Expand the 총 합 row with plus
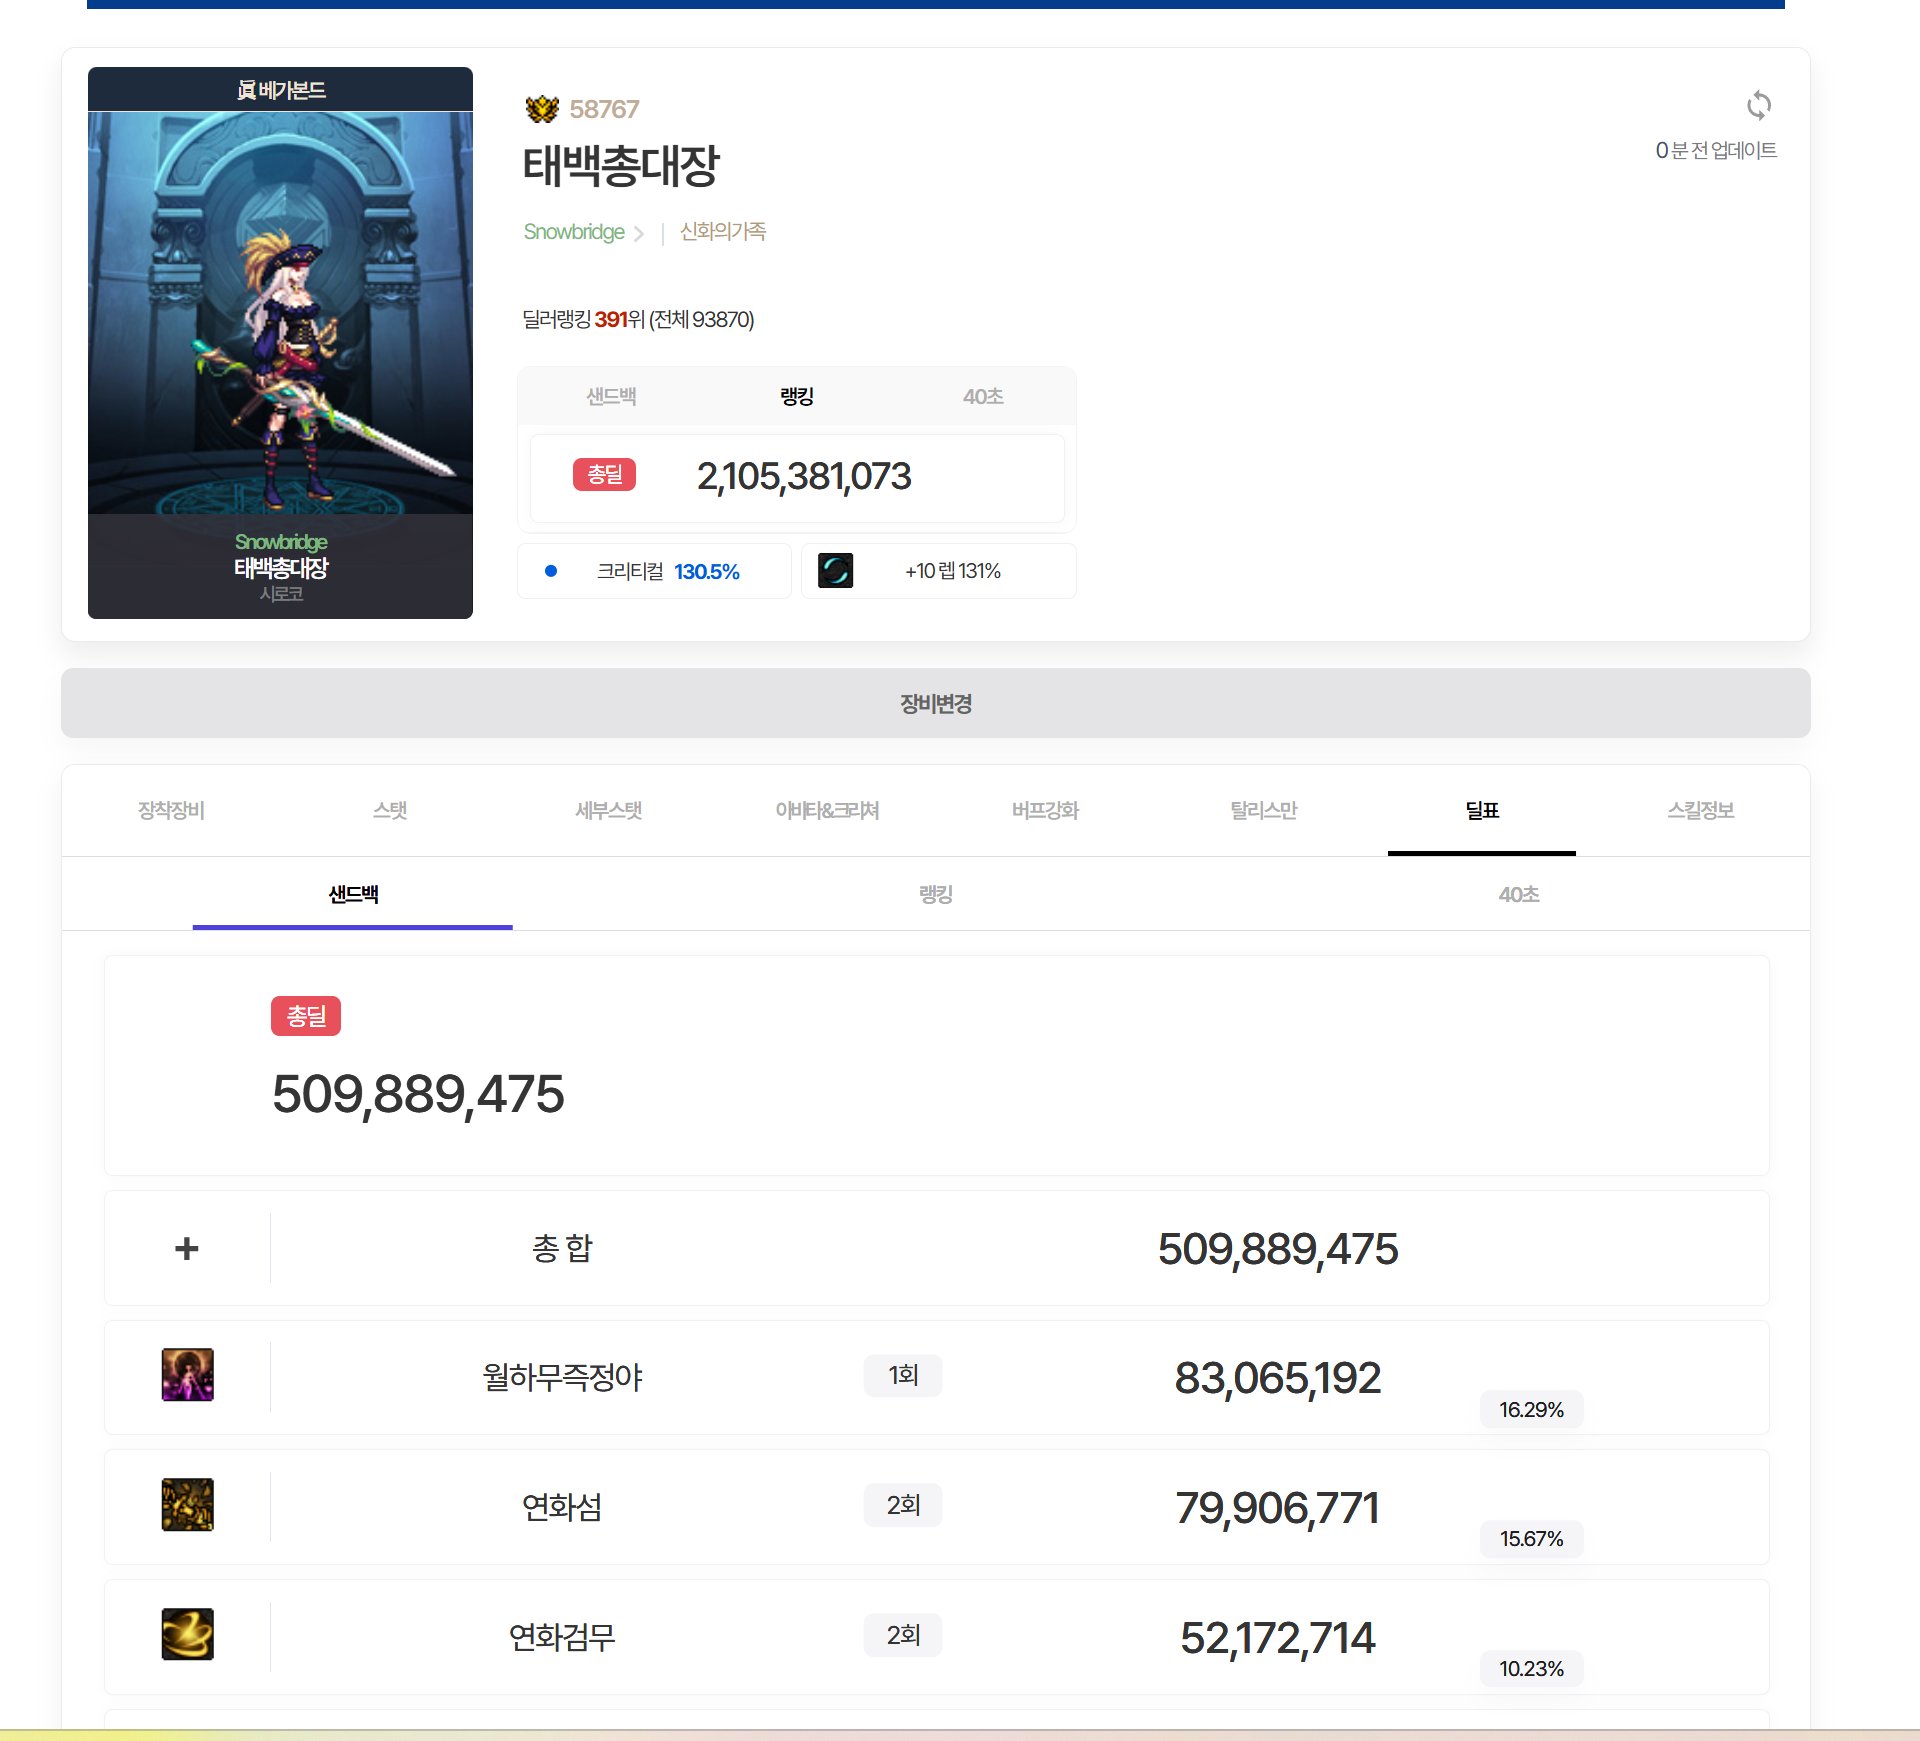Viewport: 1920px width, 1741px height. click(187, 1248)
